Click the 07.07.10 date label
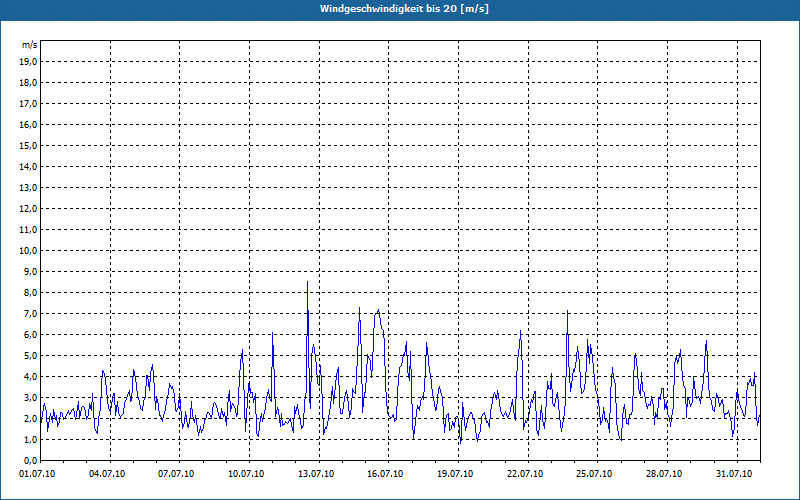Screen dimensions: 800x500 tap(176, 474)
